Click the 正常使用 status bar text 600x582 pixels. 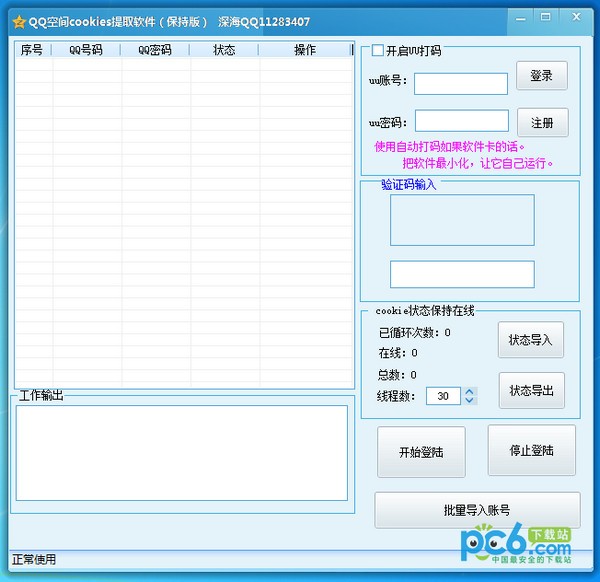[x=34, y=559]
